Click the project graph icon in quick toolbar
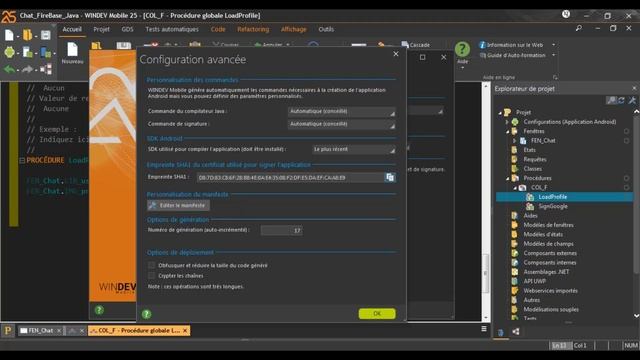The height and width of the screenshot is (360, 640). coord(46,69)
